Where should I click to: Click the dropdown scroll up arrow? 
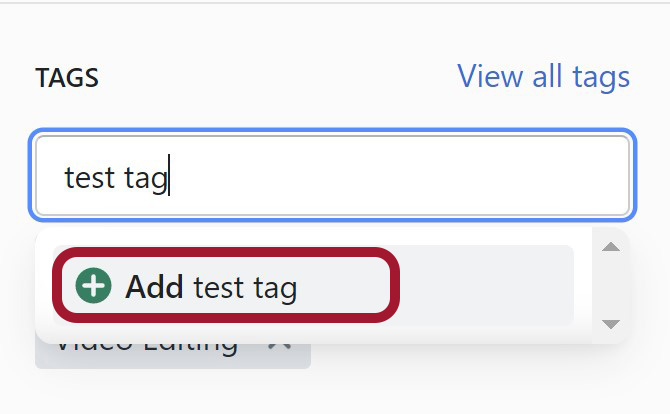(611, 247)
